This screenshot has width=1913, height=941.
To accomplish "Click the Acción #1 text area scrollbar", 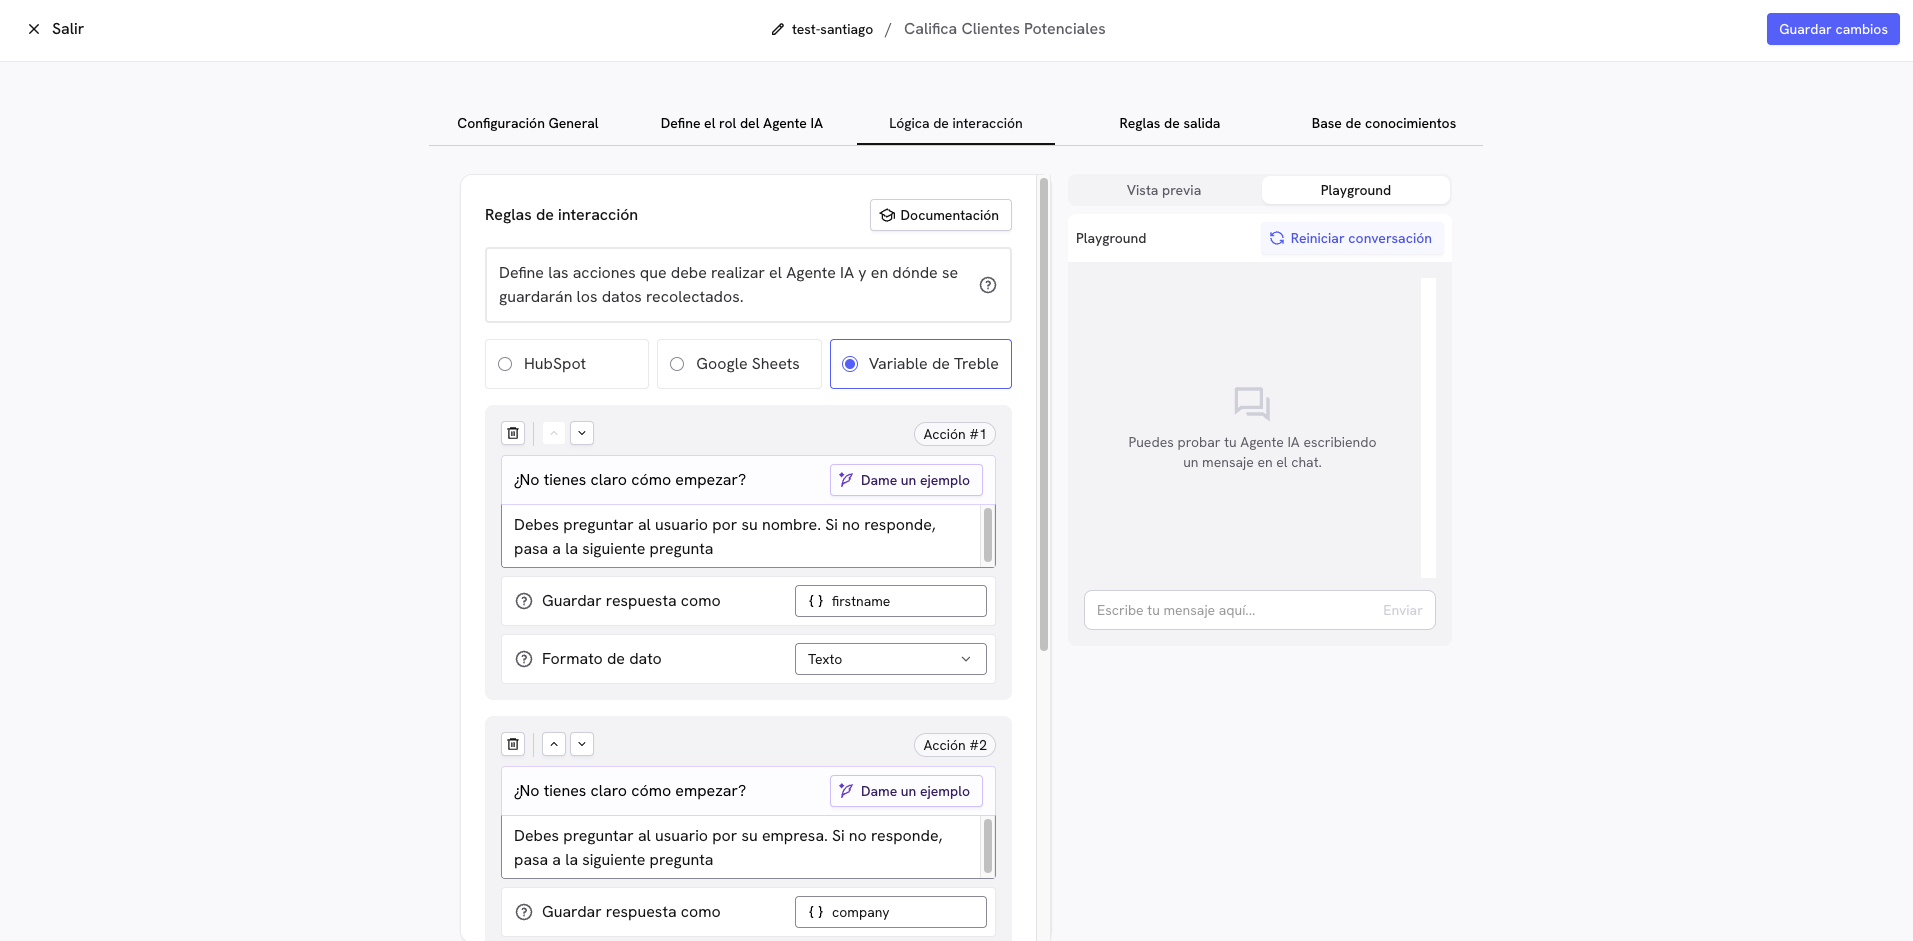I will [x=988, y=535].
